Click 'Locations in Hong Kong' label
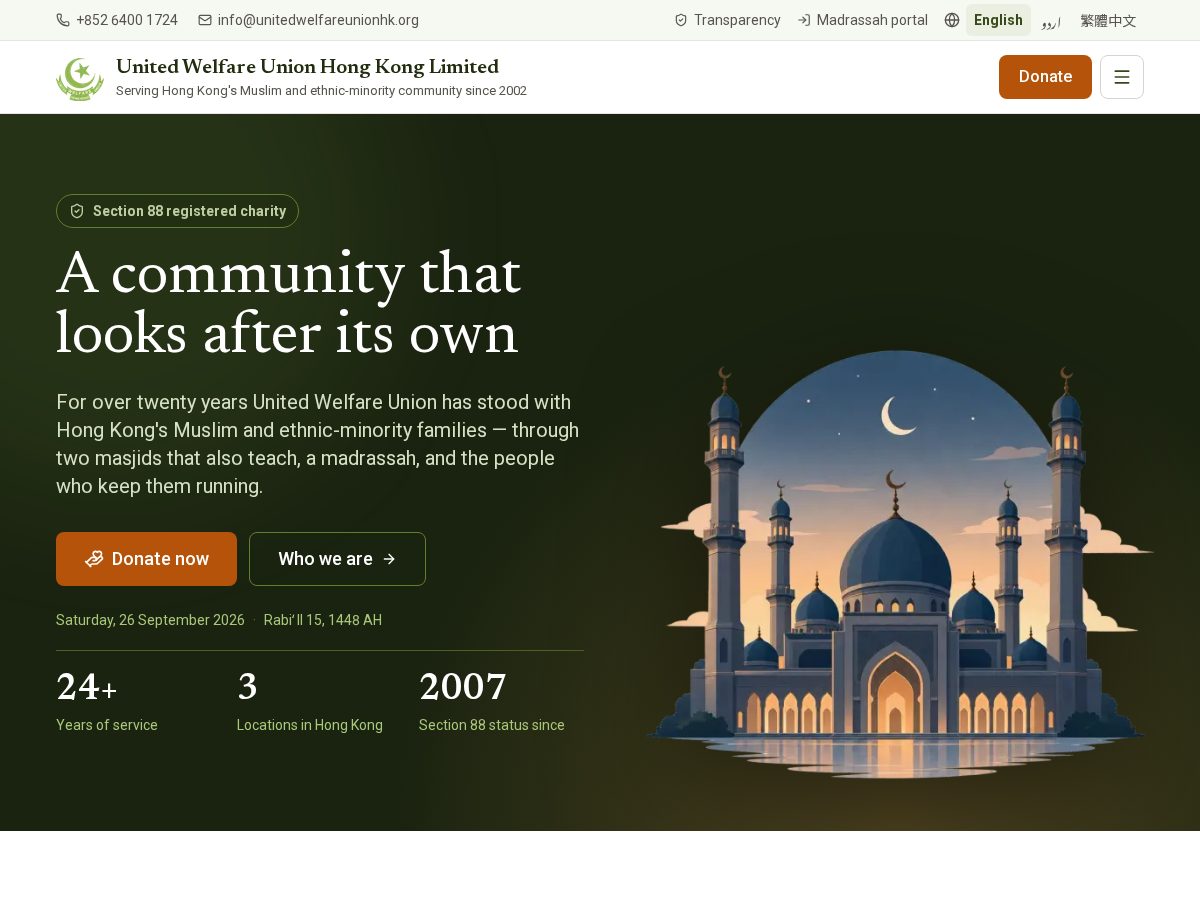 tap(310, 725)
